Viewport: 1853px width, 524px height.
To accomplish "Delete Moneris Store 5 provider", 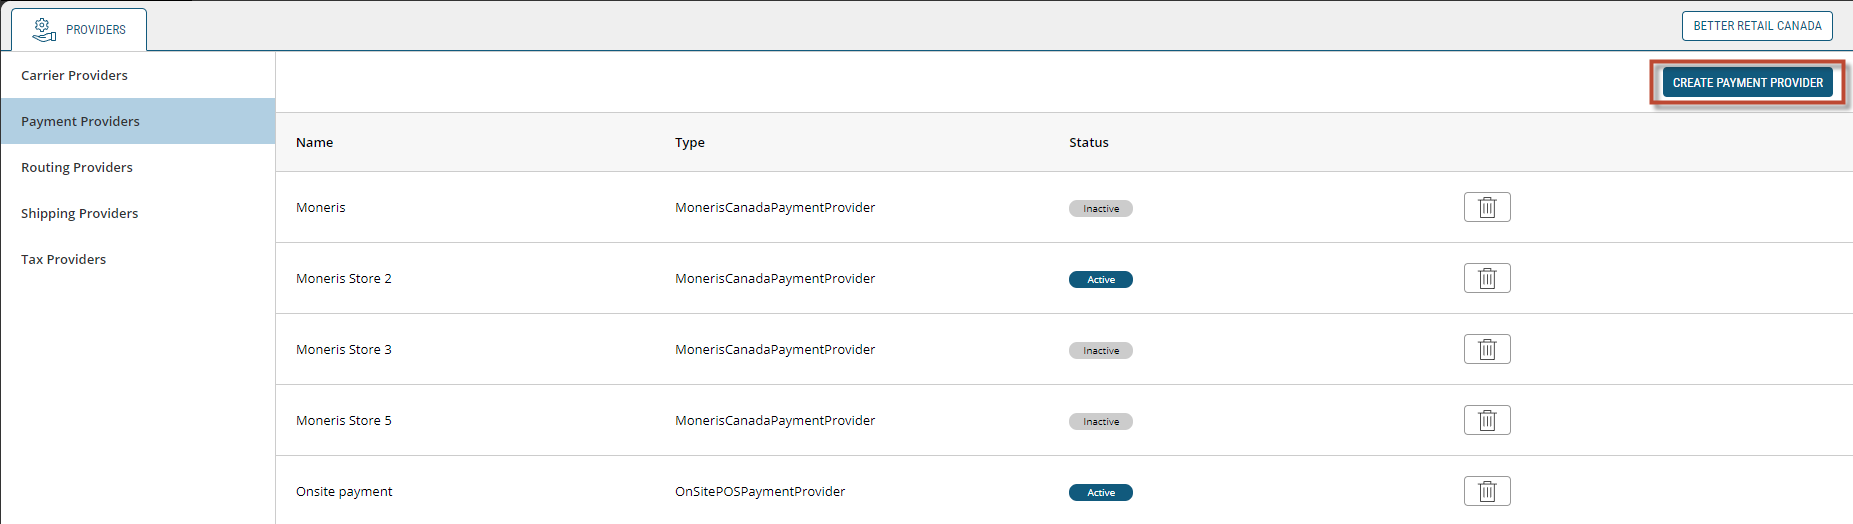I will (x=1486, y=420).
